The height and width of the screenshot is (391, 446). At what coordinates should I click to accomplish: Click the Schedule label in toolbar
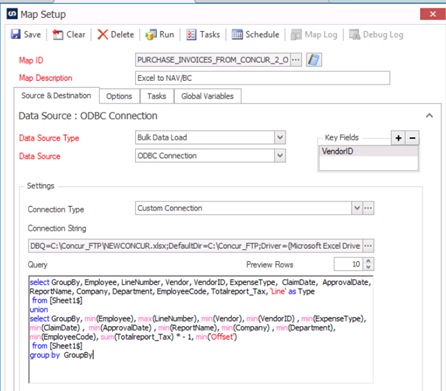point(262,34)
